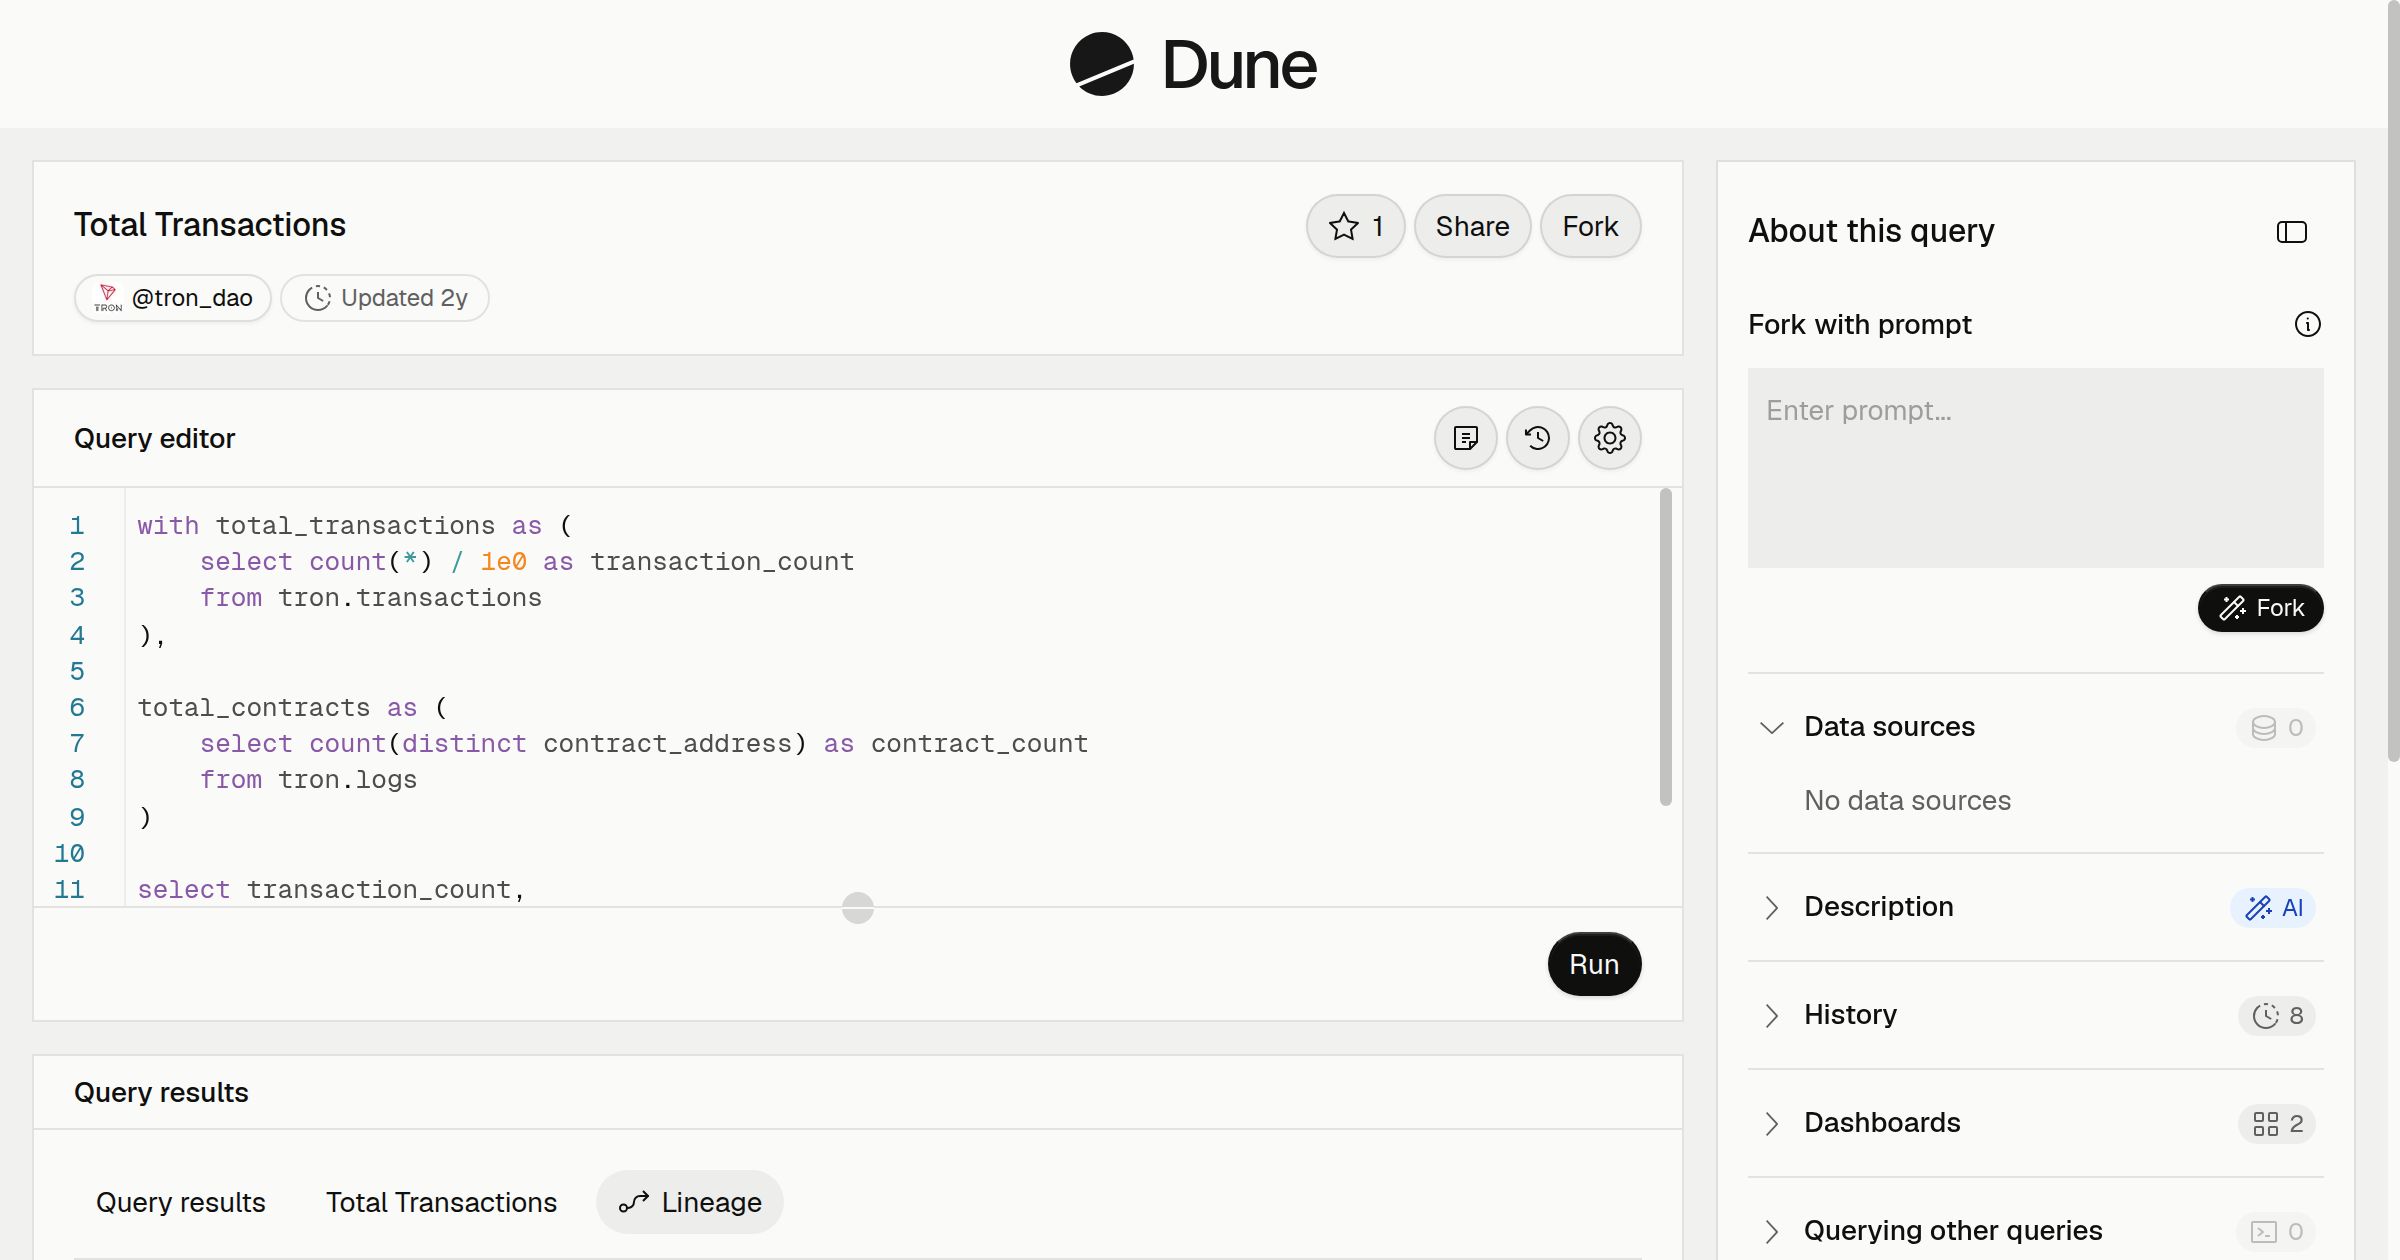Open version history clock icon in editor

(1537, 438)
